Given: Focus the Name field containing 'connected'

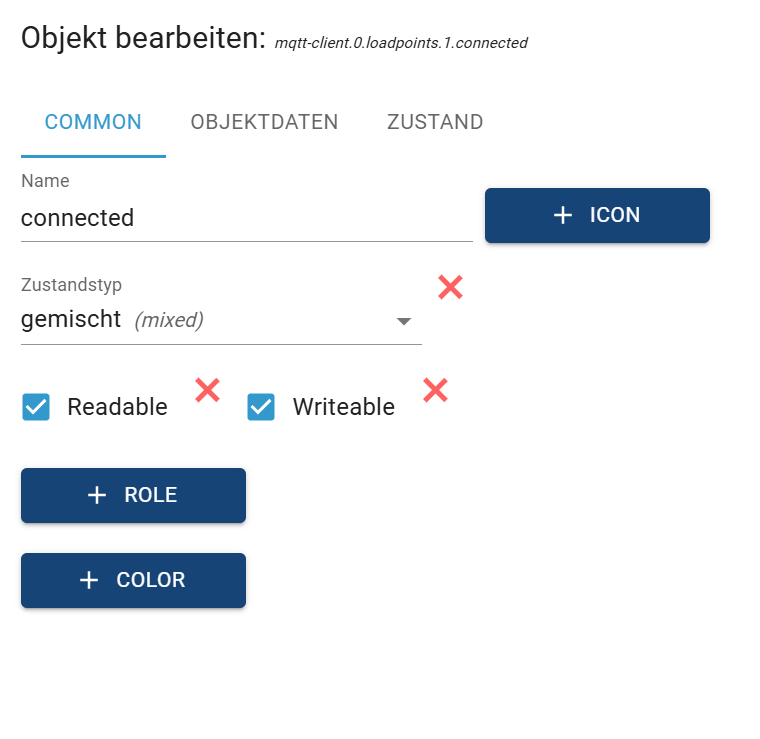Looking at the screenshot, I should [x=245, y=218].
